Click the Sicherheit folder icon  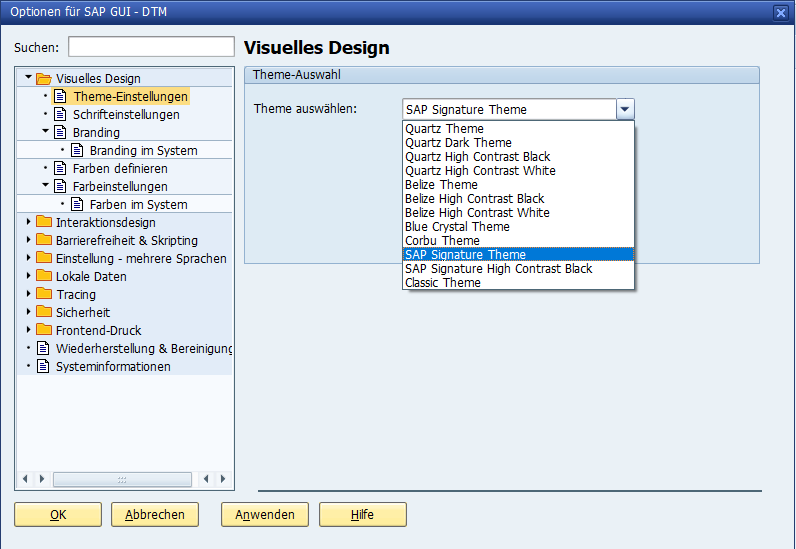coord(43,312)
